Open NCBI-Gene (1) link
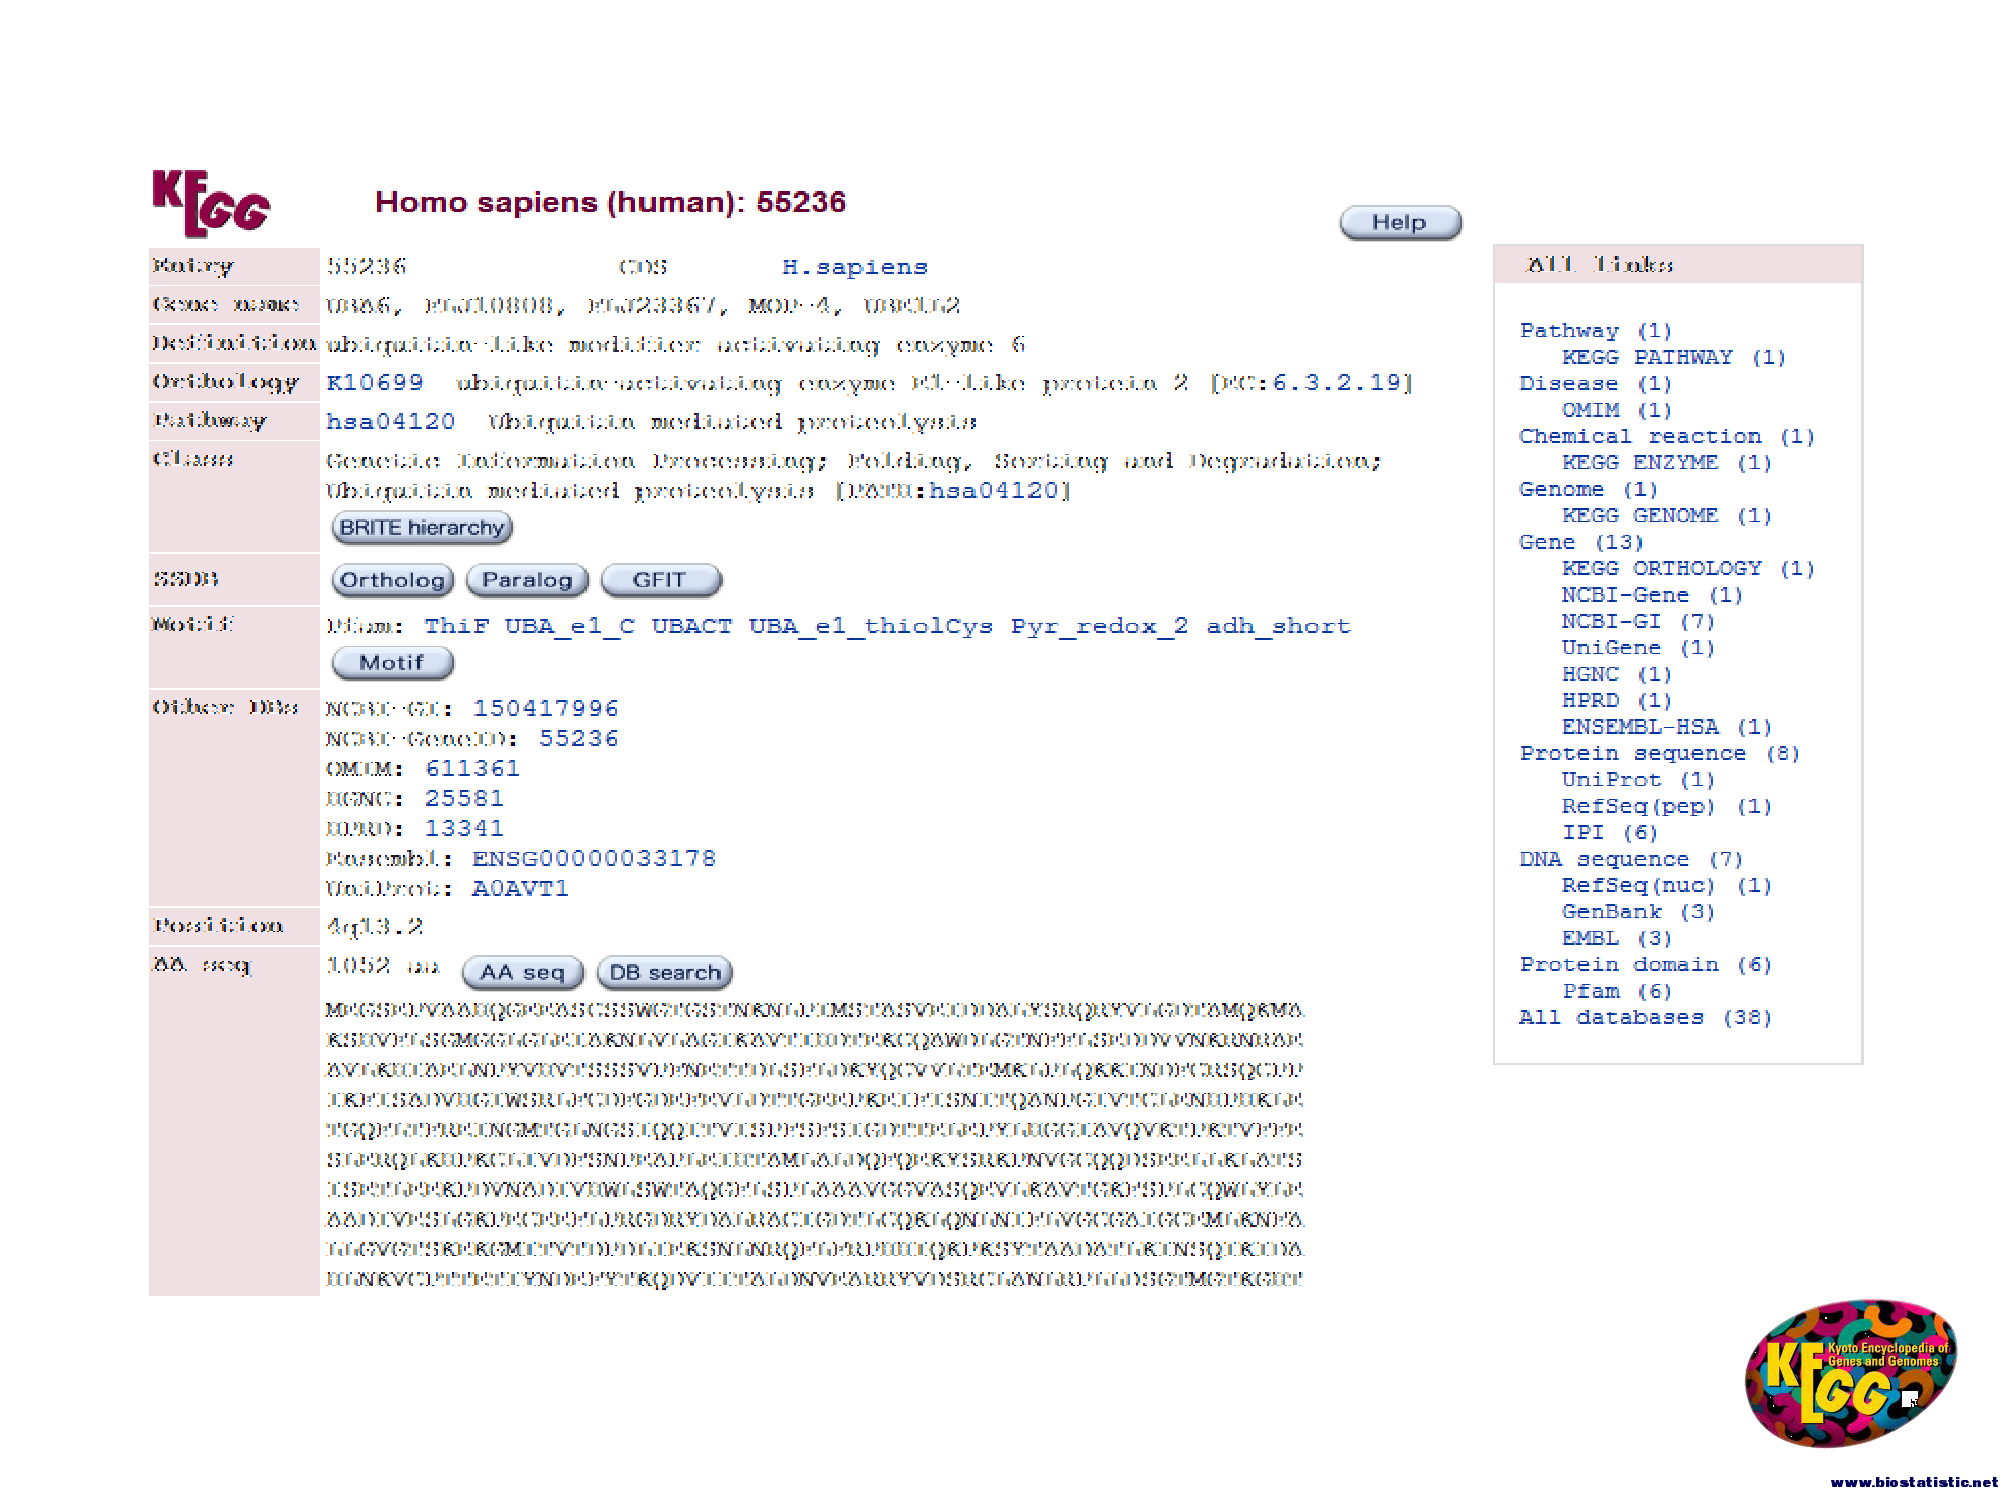Viewport: 2001px width, 1493px height. click(1652, 595)
